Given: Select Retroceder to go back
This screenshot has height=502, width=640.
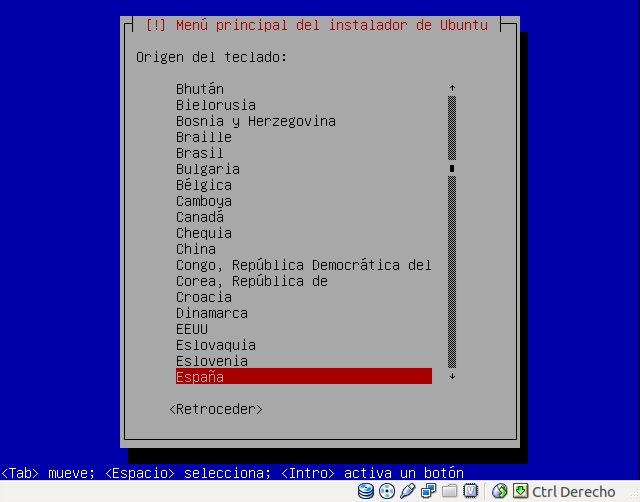Looking at the screenshot, I should pos(216,409).
